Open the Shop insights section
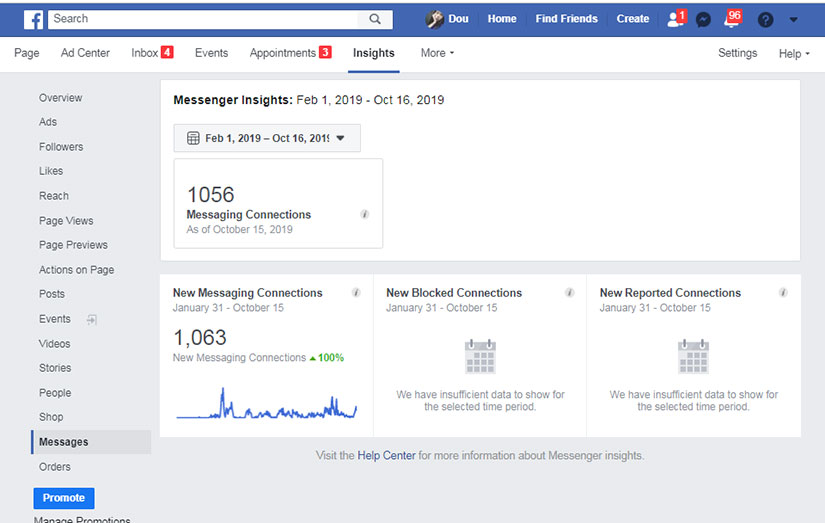The height and width of the screenshot is (523, 825). (x=51, y=417)
